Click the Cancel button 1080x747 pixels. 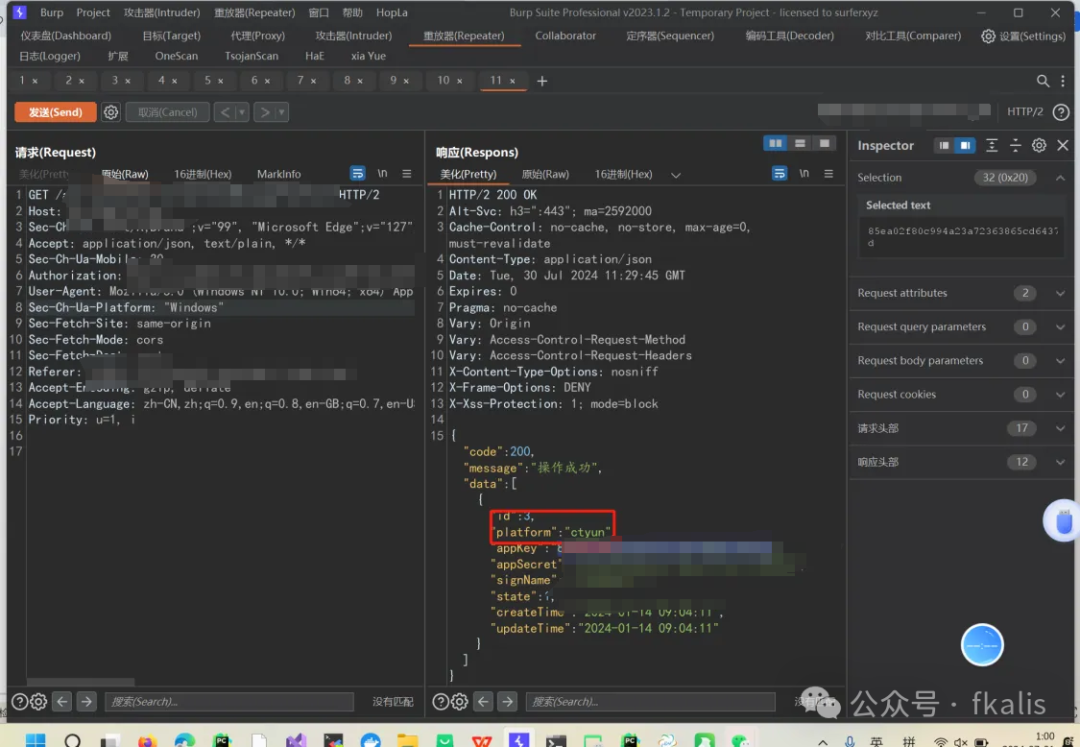click(167, 112)
